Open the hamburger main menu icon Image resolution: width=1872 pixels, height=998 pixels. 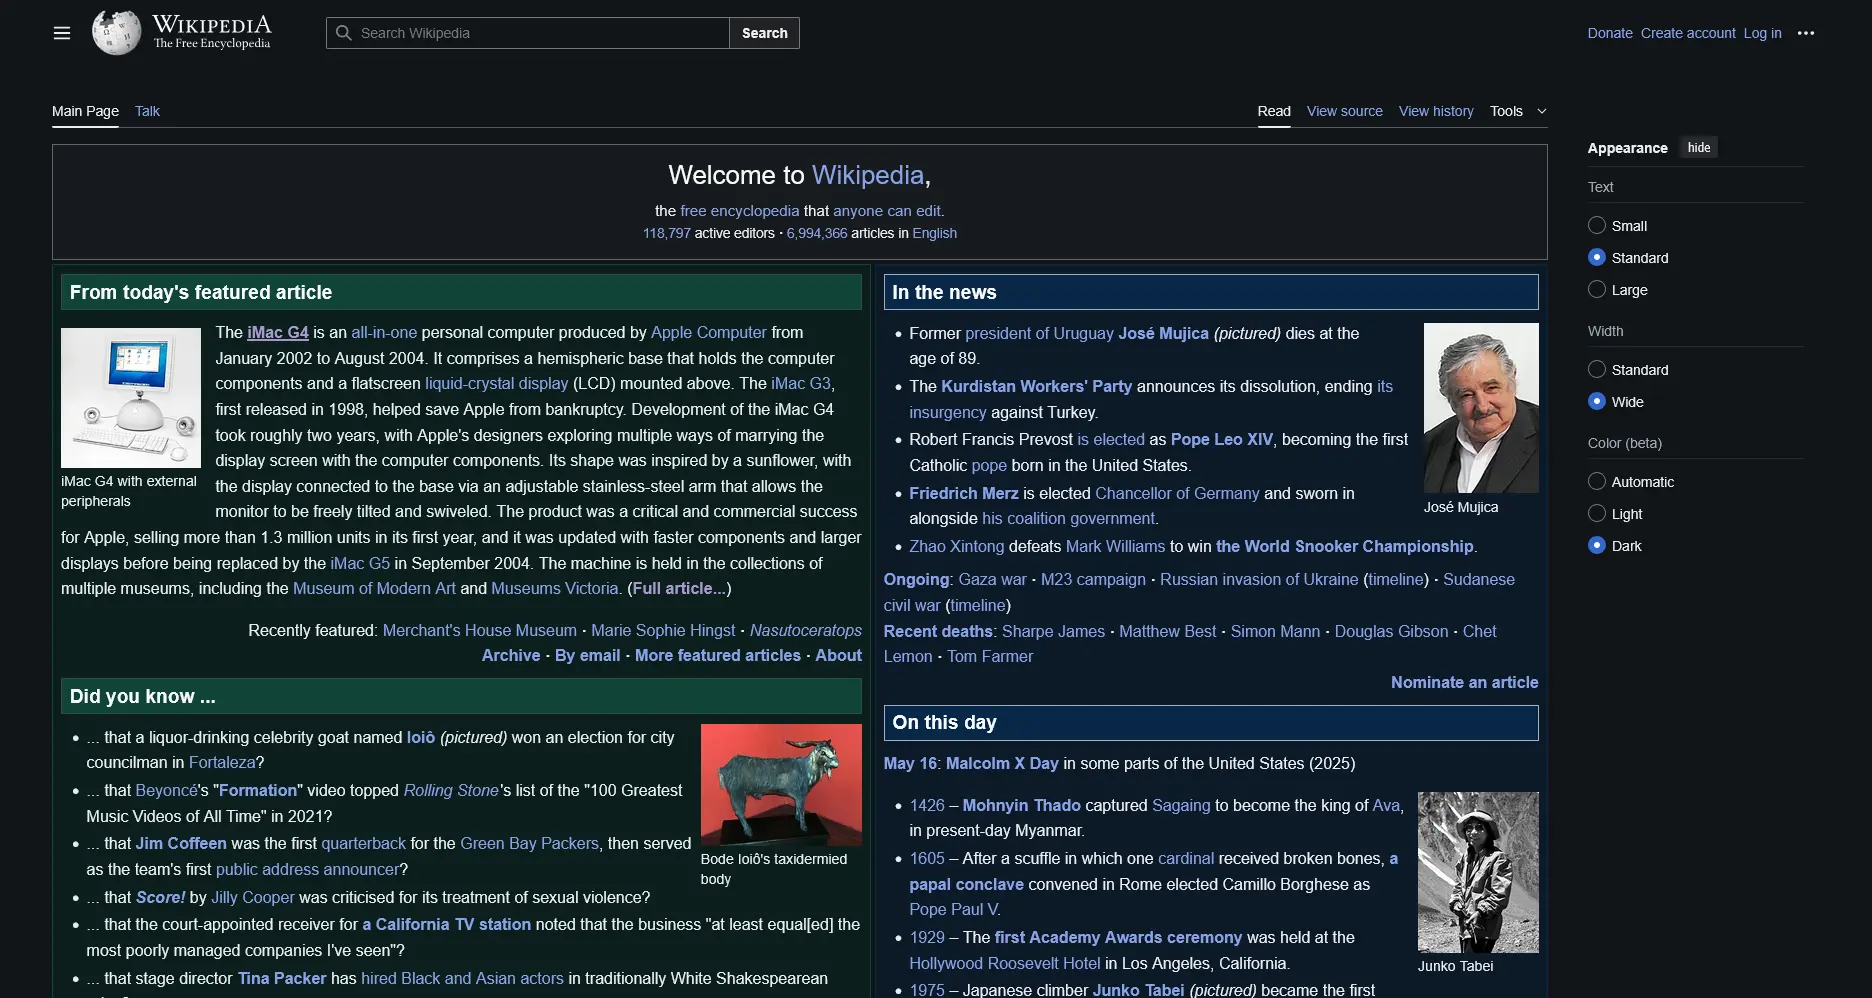(62, 33)
